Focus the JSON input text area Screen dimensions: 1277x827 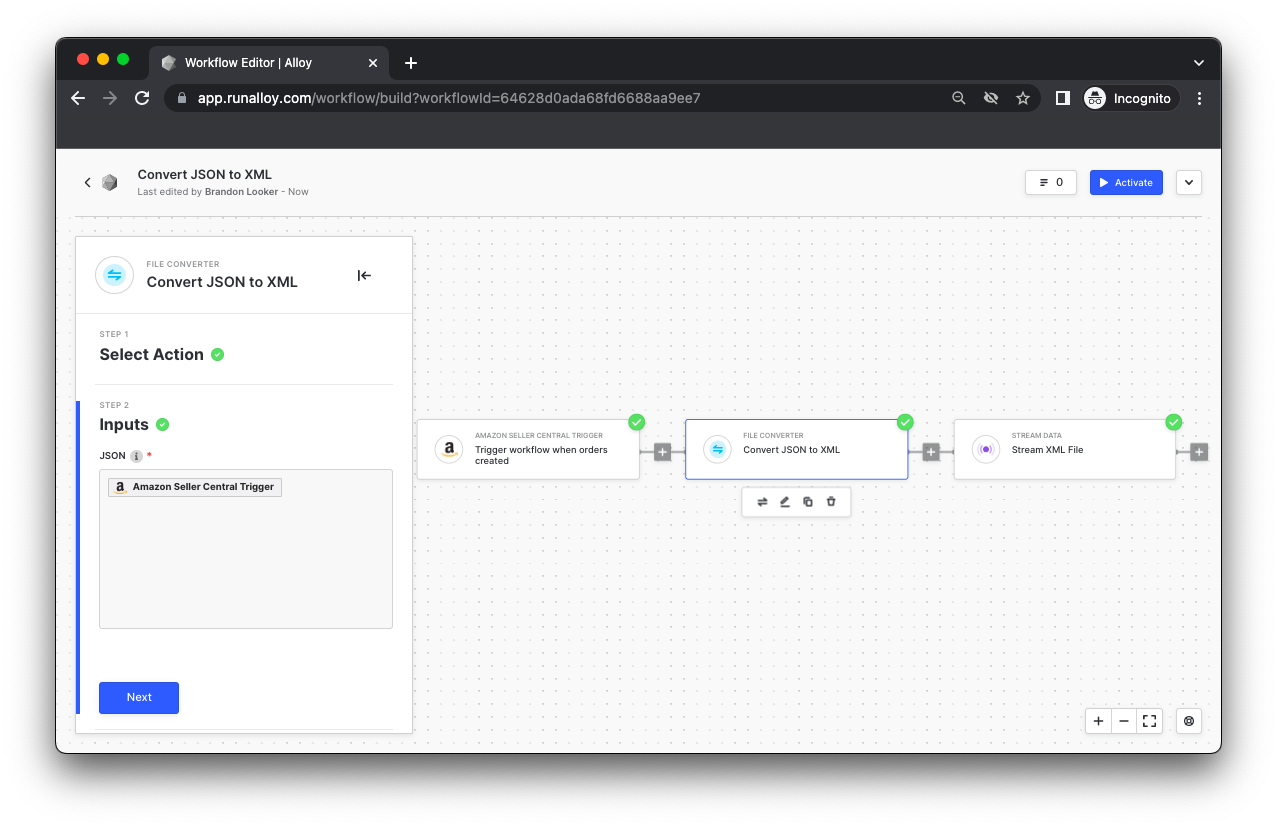(x=246, y=548)
